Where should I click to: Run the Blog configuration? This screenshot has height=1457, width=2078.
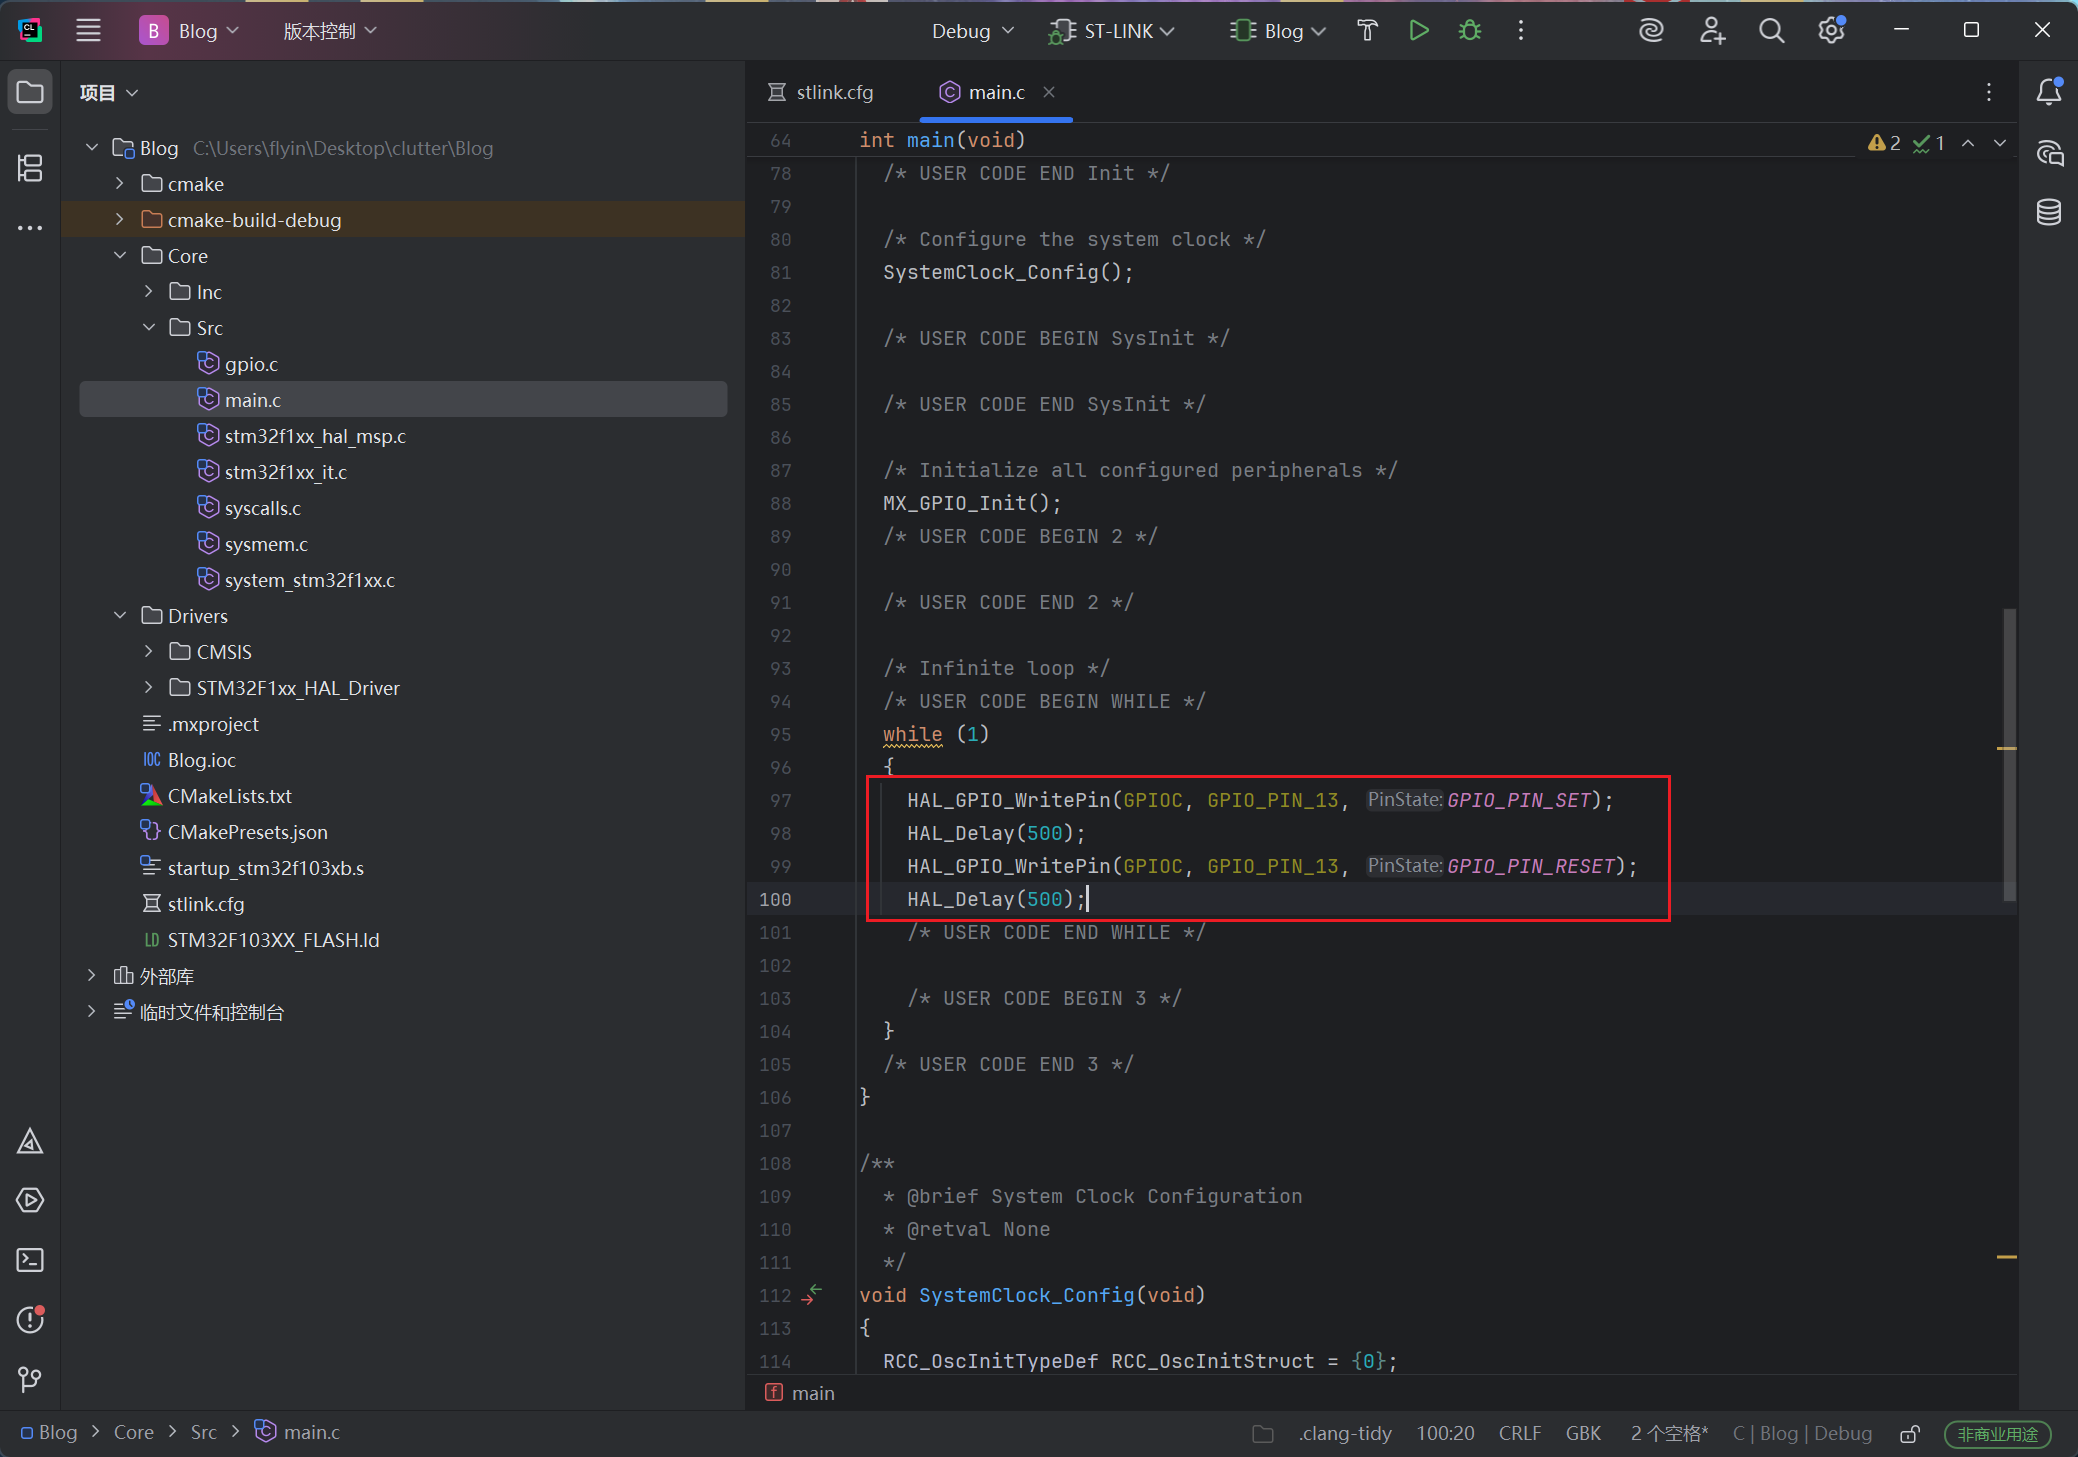(1418, 31)
